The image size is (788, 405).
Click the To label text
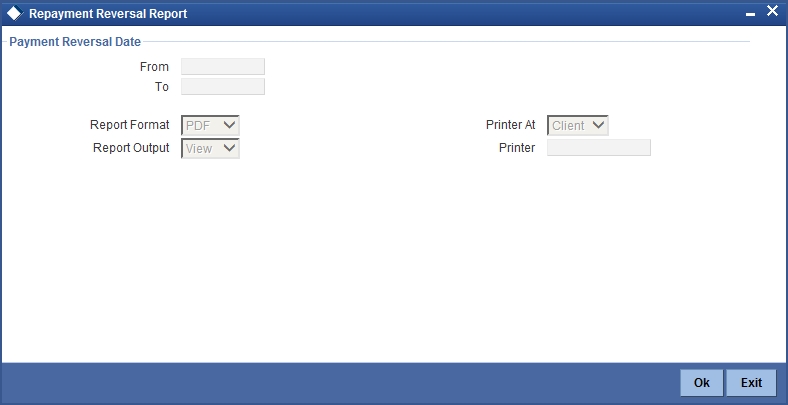(x=162, y=87)
